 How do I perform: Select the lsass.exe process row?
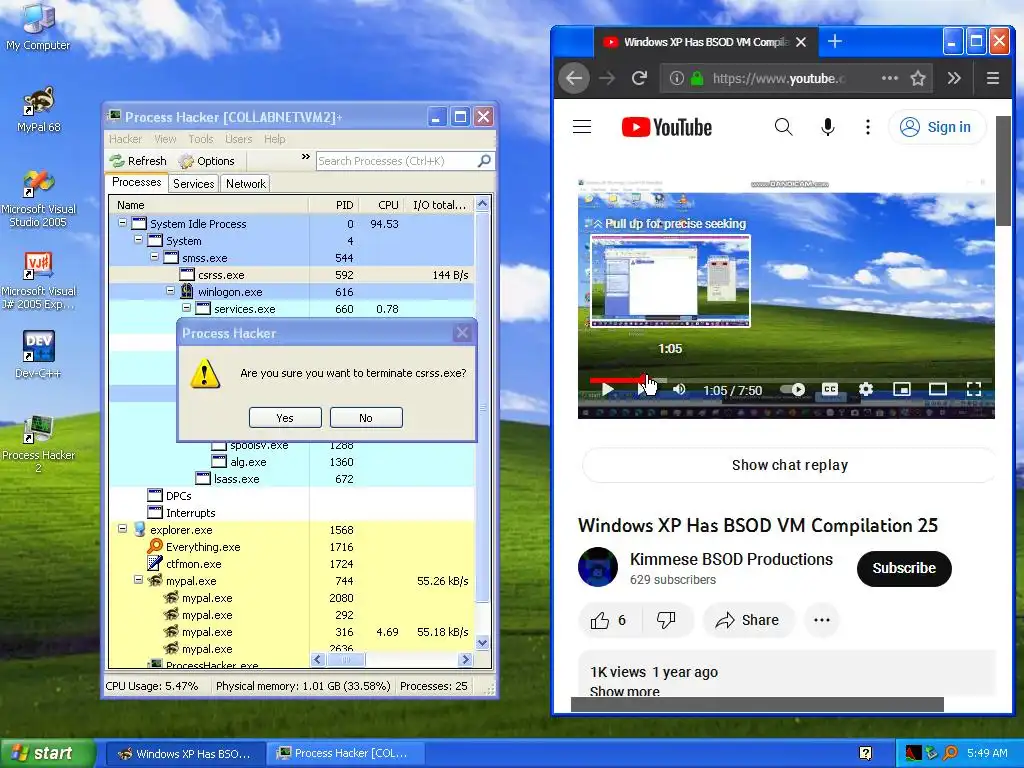point(291,479)
